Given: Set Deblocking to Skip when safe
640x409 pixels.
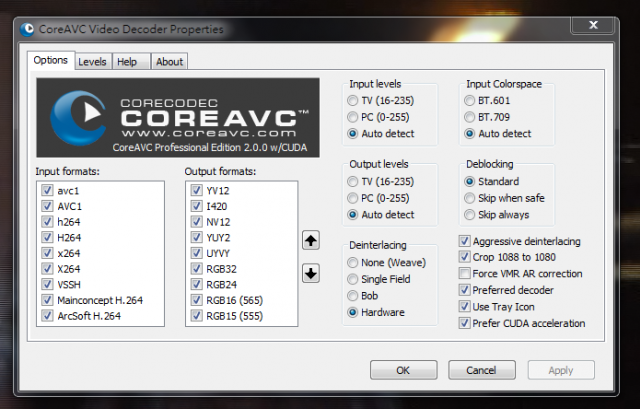Looking at the screenshot, I should pos(469,198).
